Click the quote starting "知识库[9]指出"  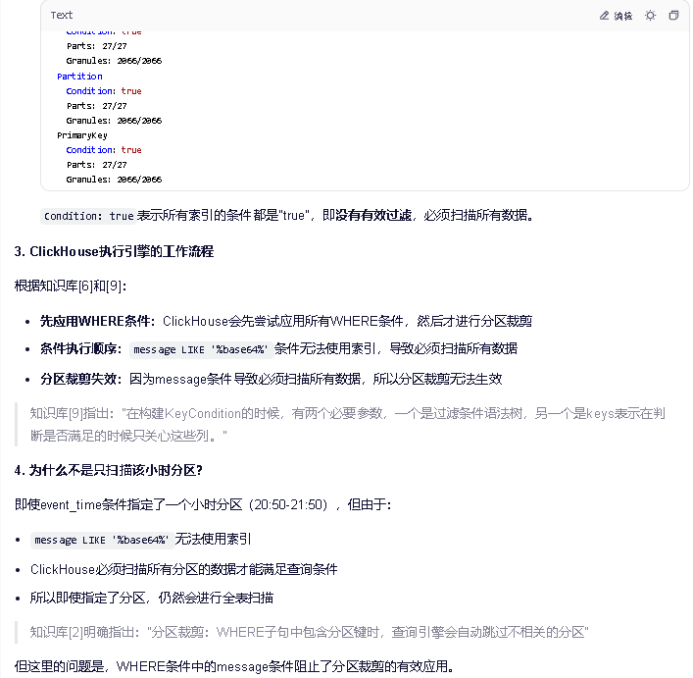[x=347, y=424]
